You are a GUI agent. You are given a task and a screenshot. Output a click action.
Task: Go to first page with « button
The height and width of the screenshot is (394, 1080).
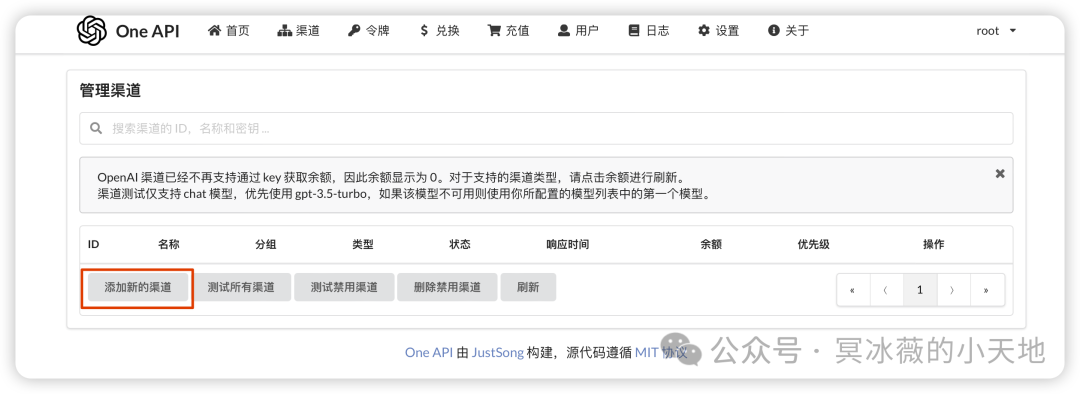pos(853,290)
